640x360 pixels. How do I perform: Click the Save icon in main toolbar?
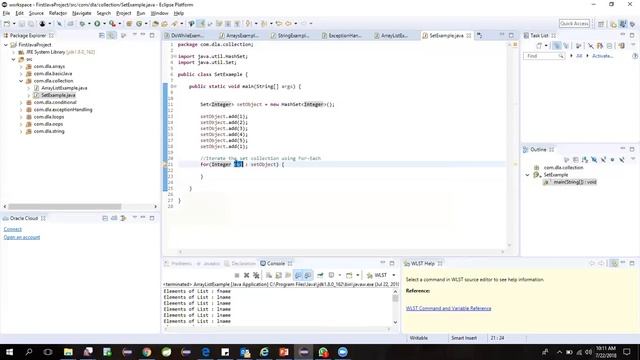click(22, 24)
